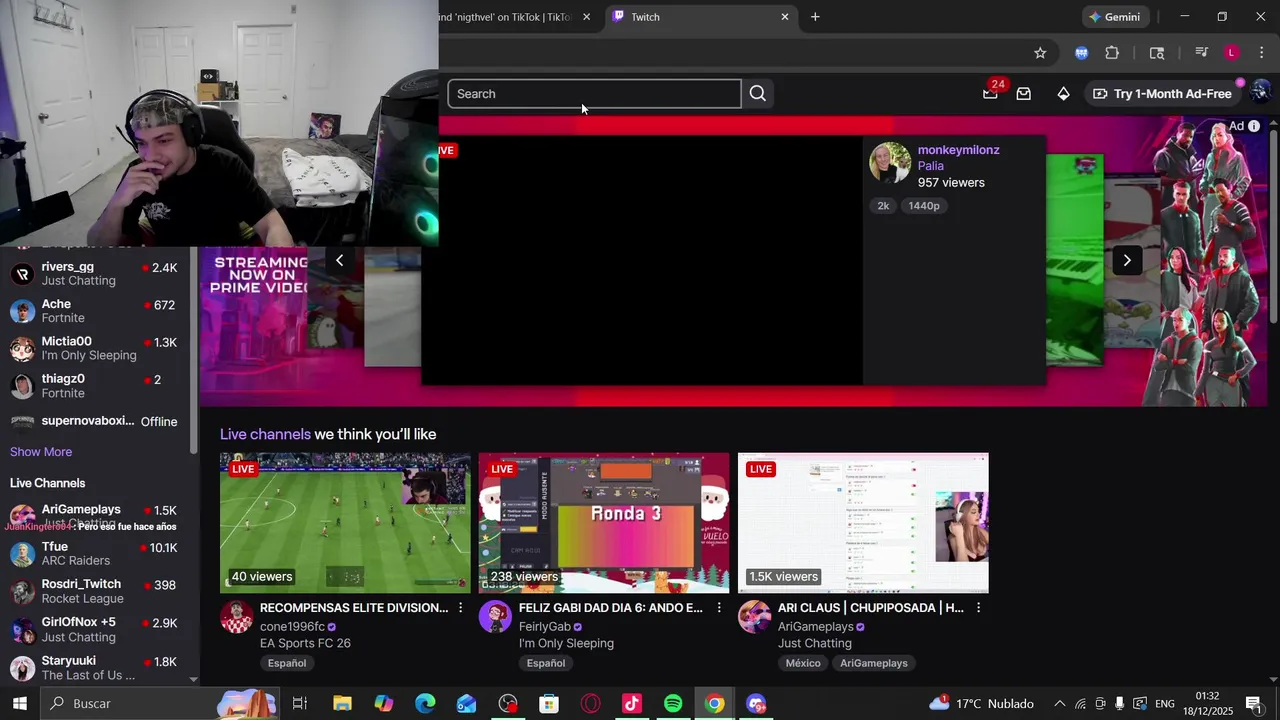The width and height of the screenshot is (1280, 720).
Task: Click the AriGameplays tag
Action: point(873,663)
